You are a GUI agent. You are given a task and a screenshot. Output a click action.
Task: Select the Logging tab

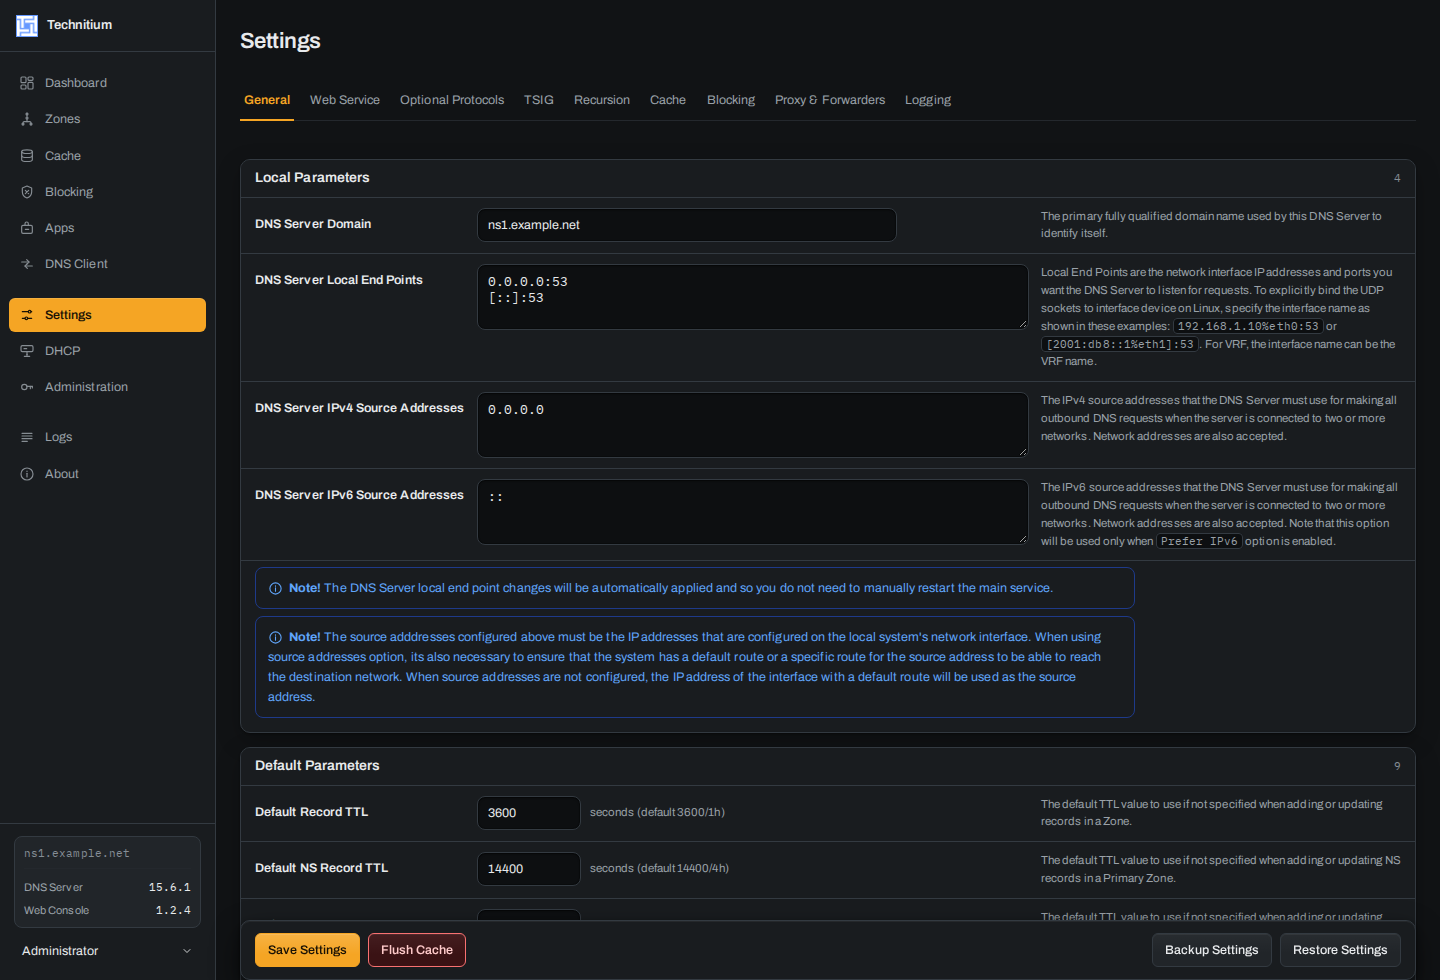(x=928, y=100)
